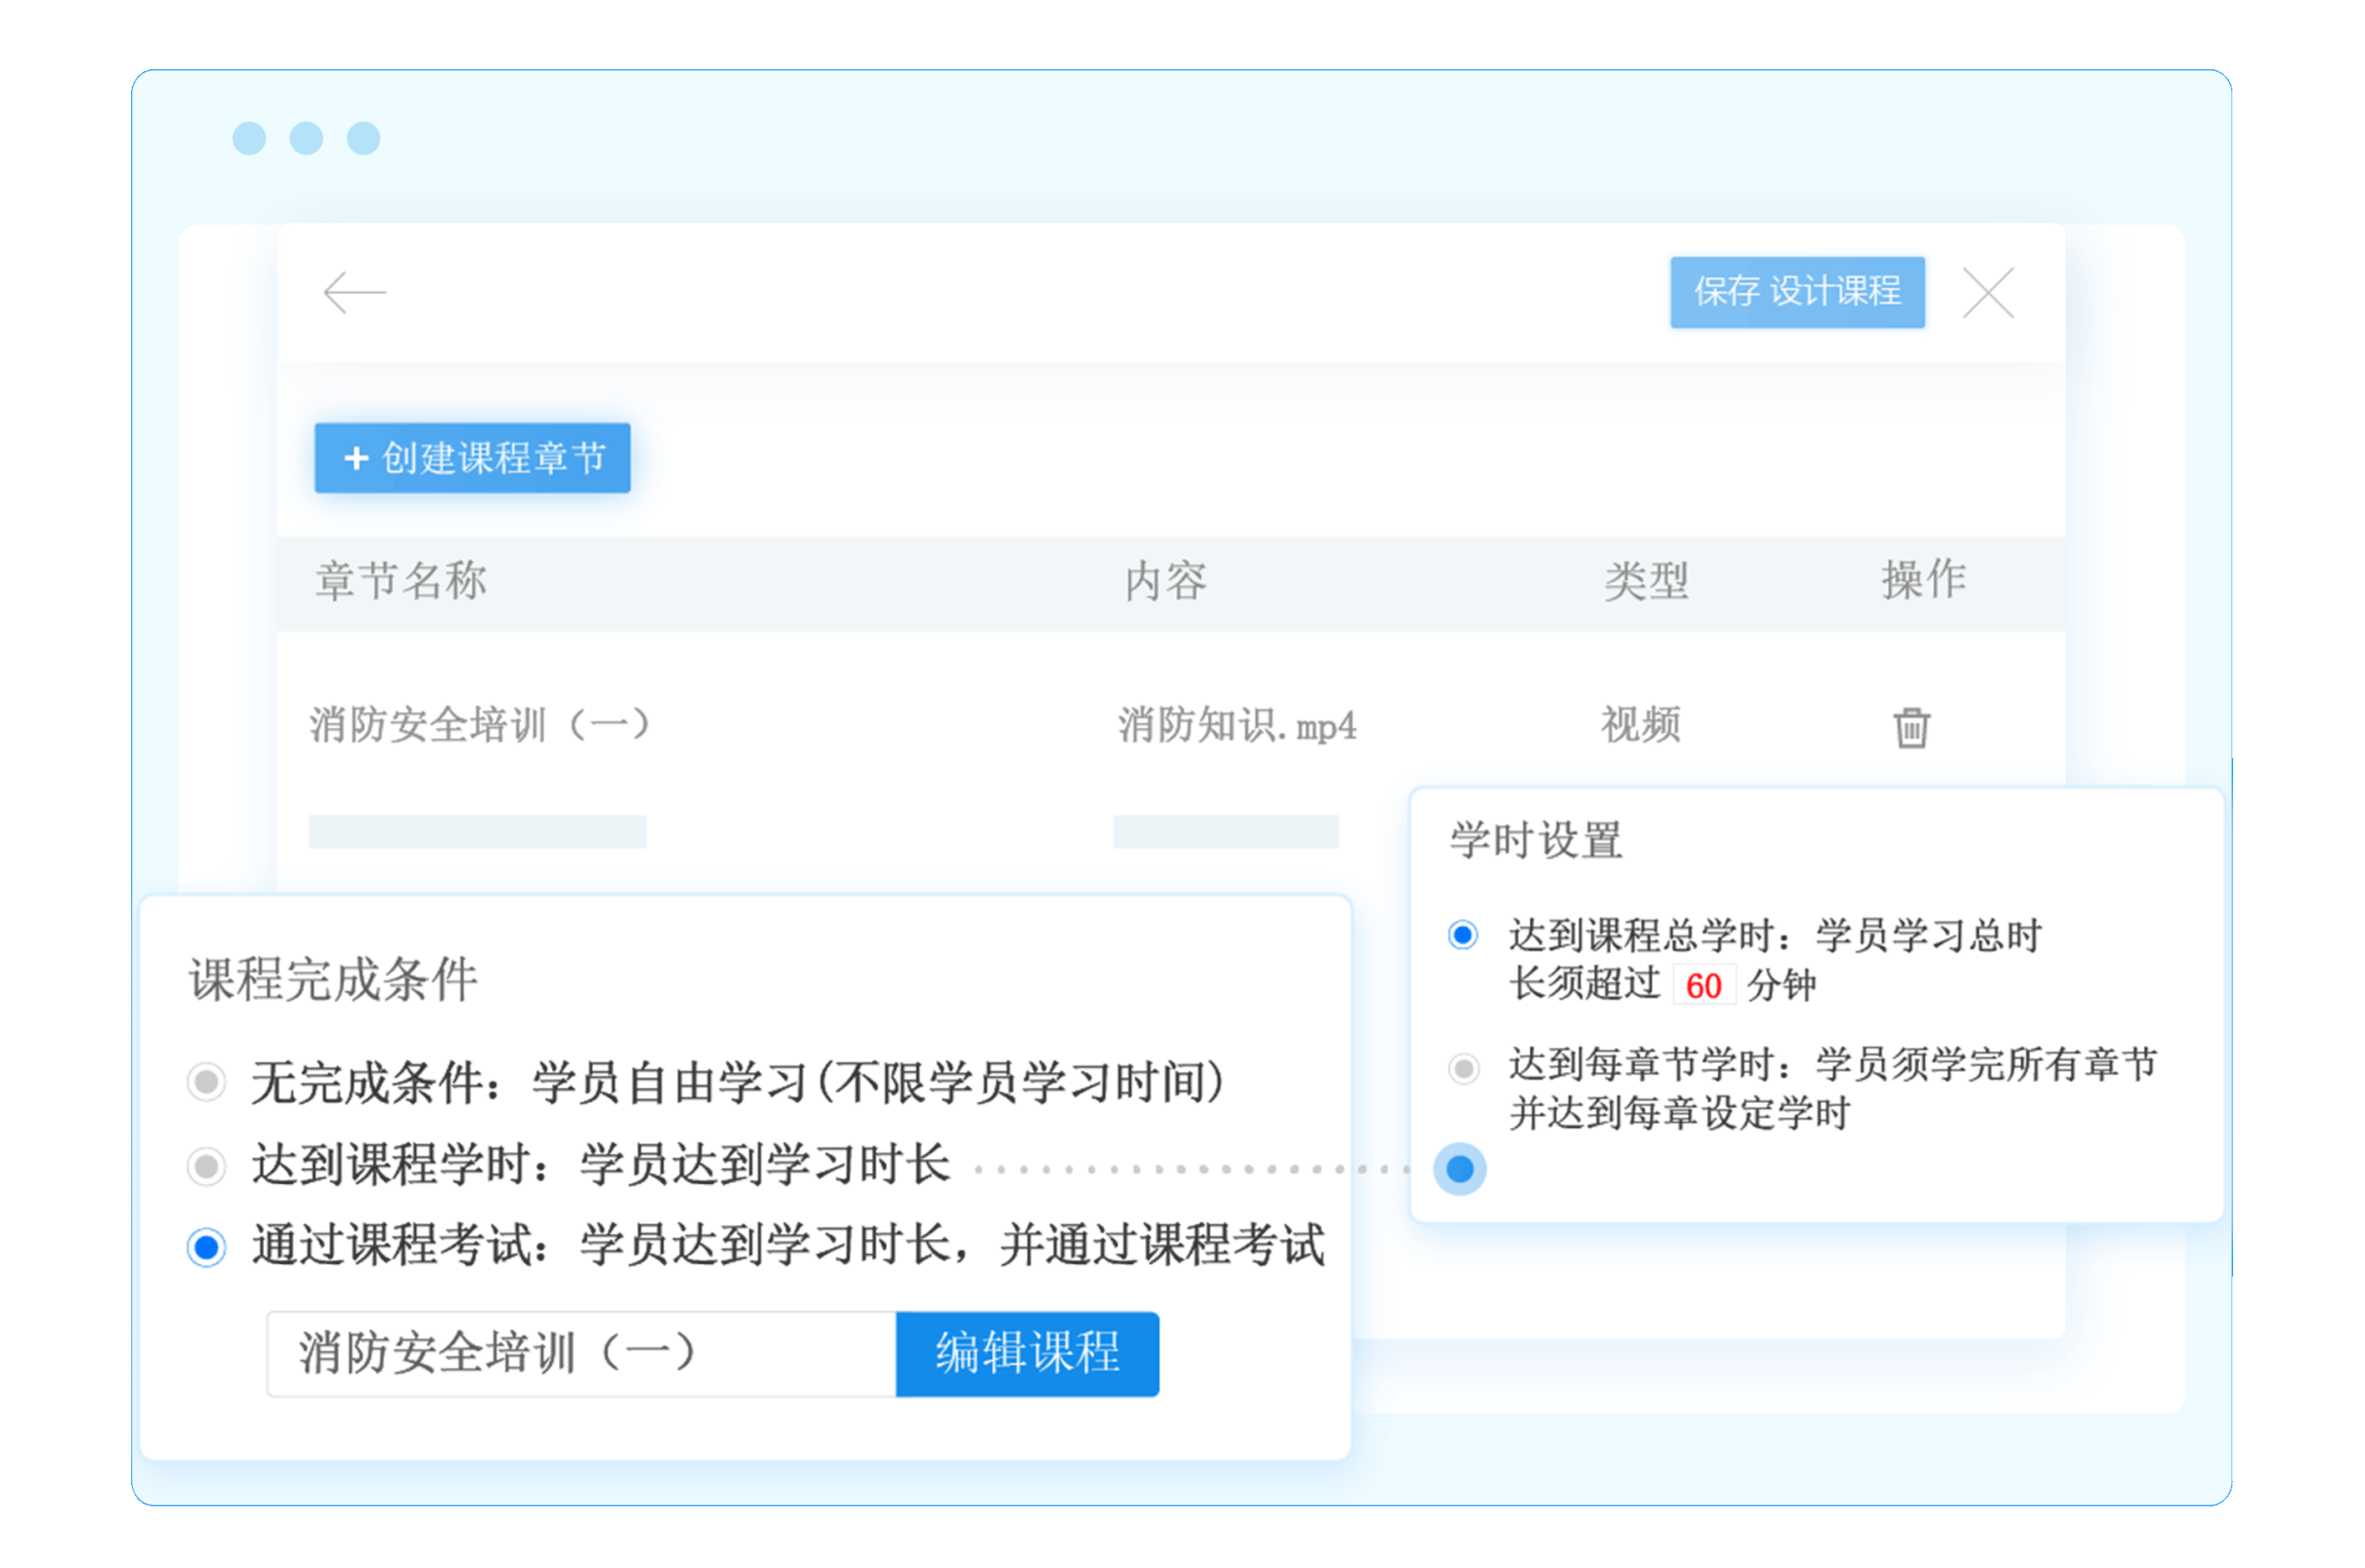
Task: Click the third light blue window dot
Action: (363, 138)
